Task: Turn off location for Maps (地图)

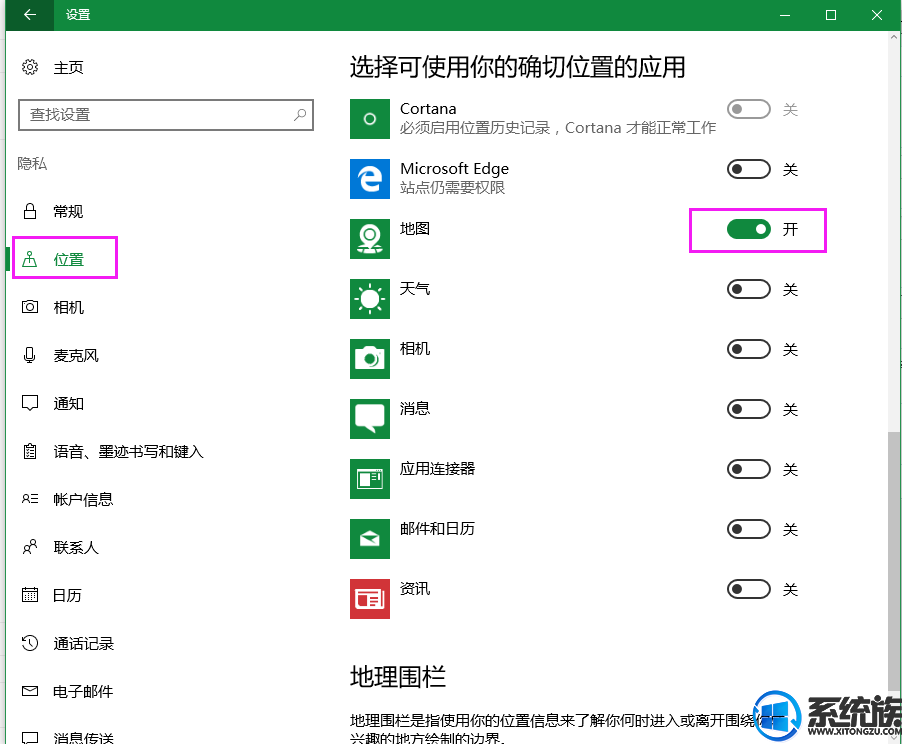Action: [x=748, y=229]
